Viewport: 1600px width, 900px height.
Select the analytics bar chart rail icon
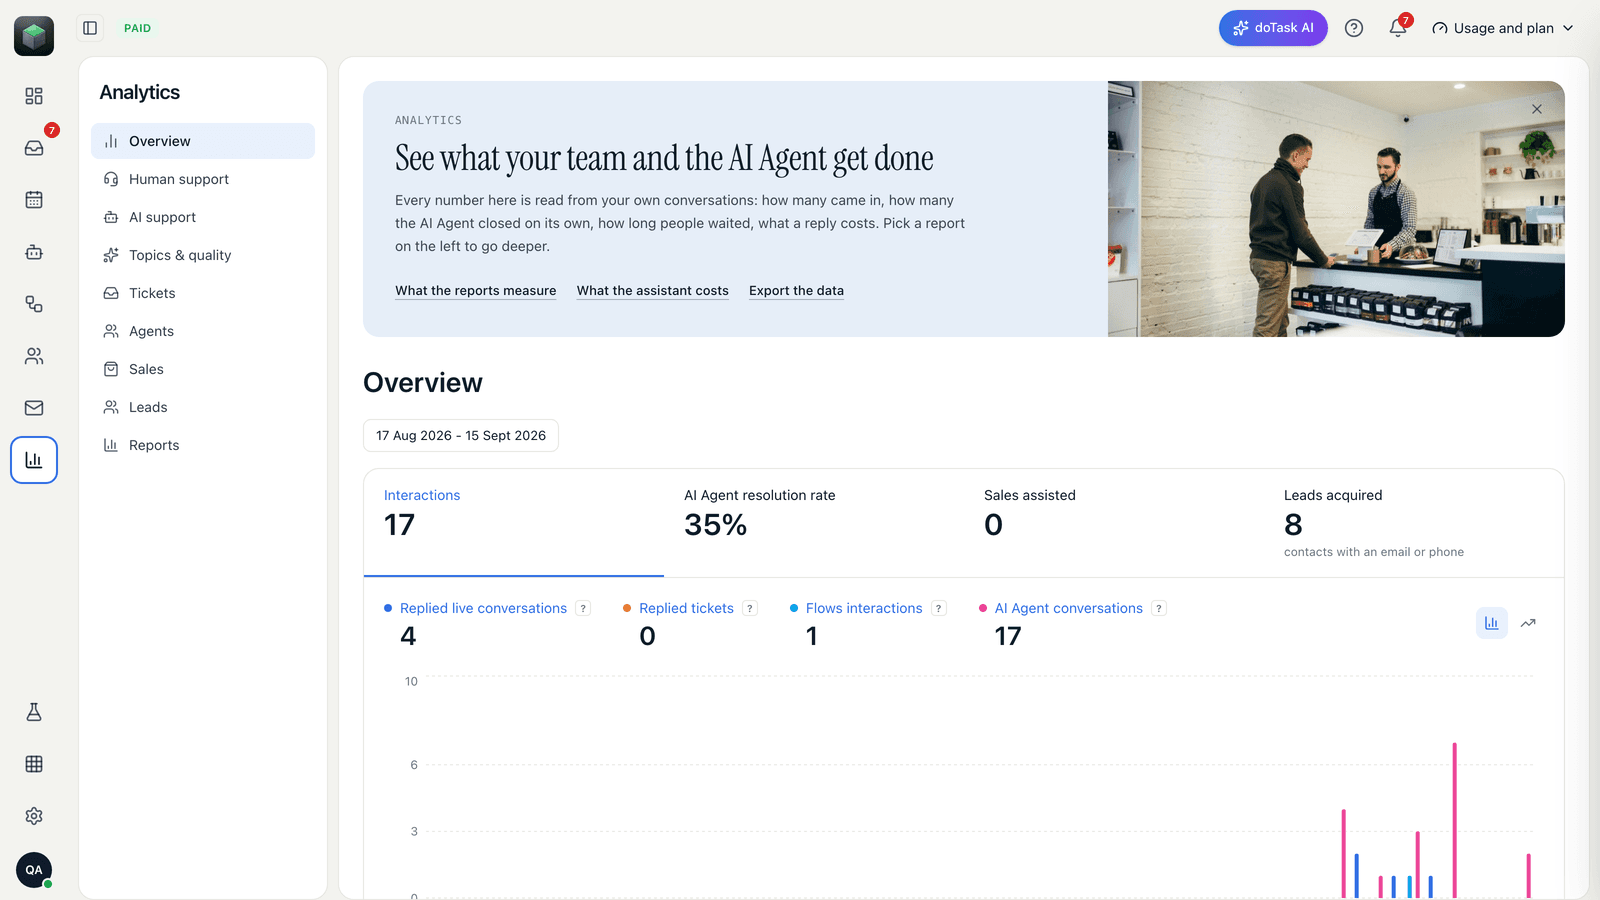(x=34, y=460)
